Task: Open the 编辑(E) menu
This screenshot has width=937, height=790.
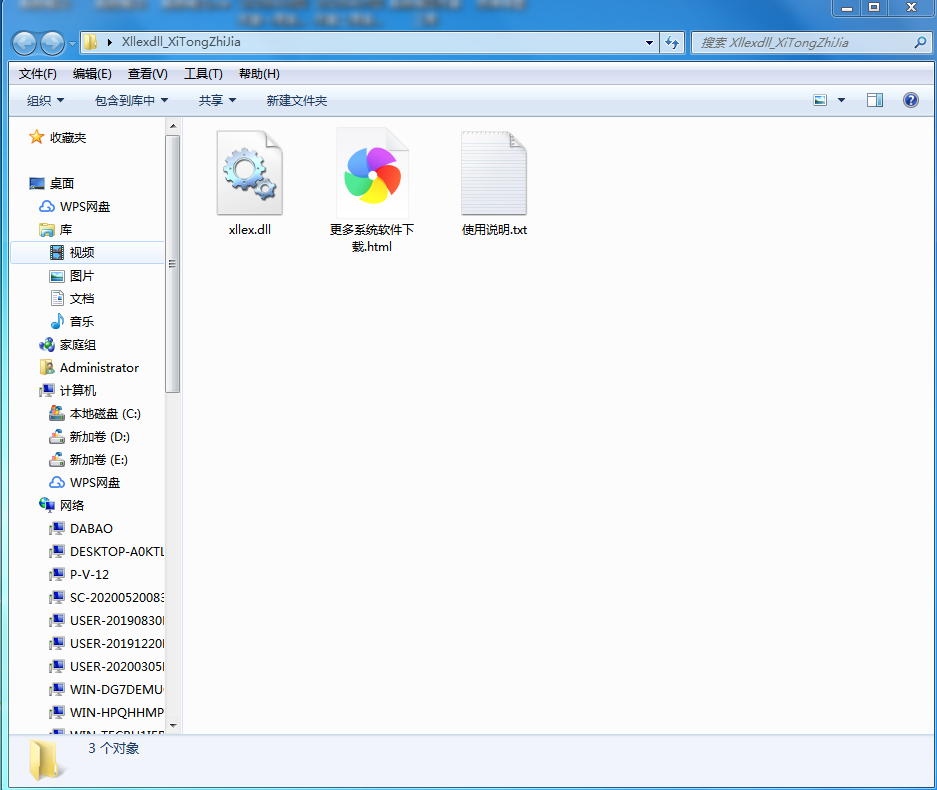Action: click(x=92, y=74)
